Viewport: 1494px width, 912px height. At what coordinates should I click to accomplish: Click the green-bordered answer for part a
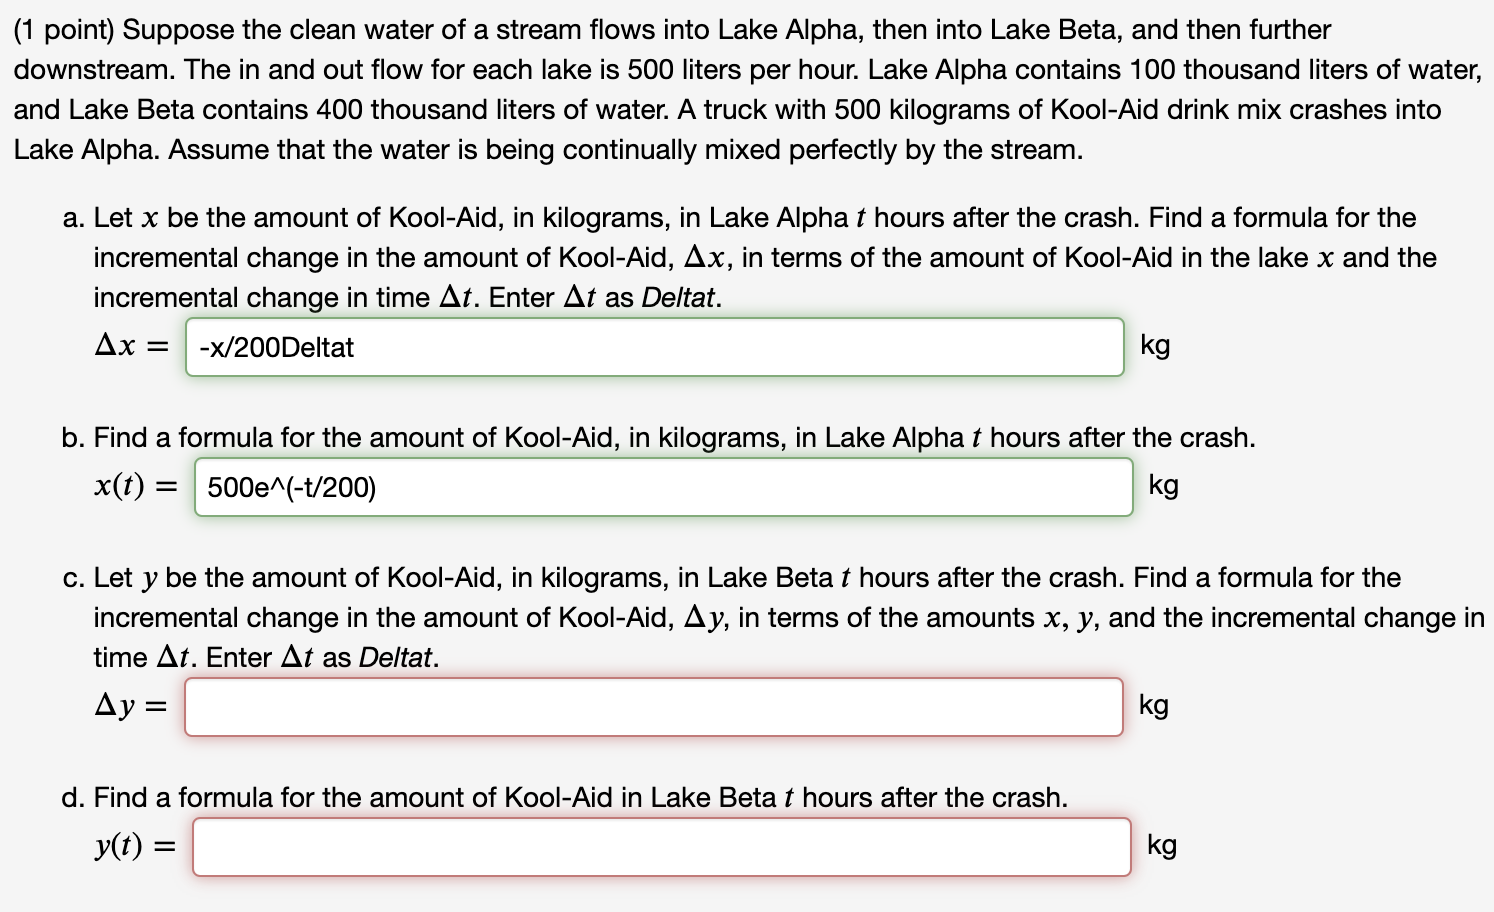pyautogui.click(x=654, y=347)
